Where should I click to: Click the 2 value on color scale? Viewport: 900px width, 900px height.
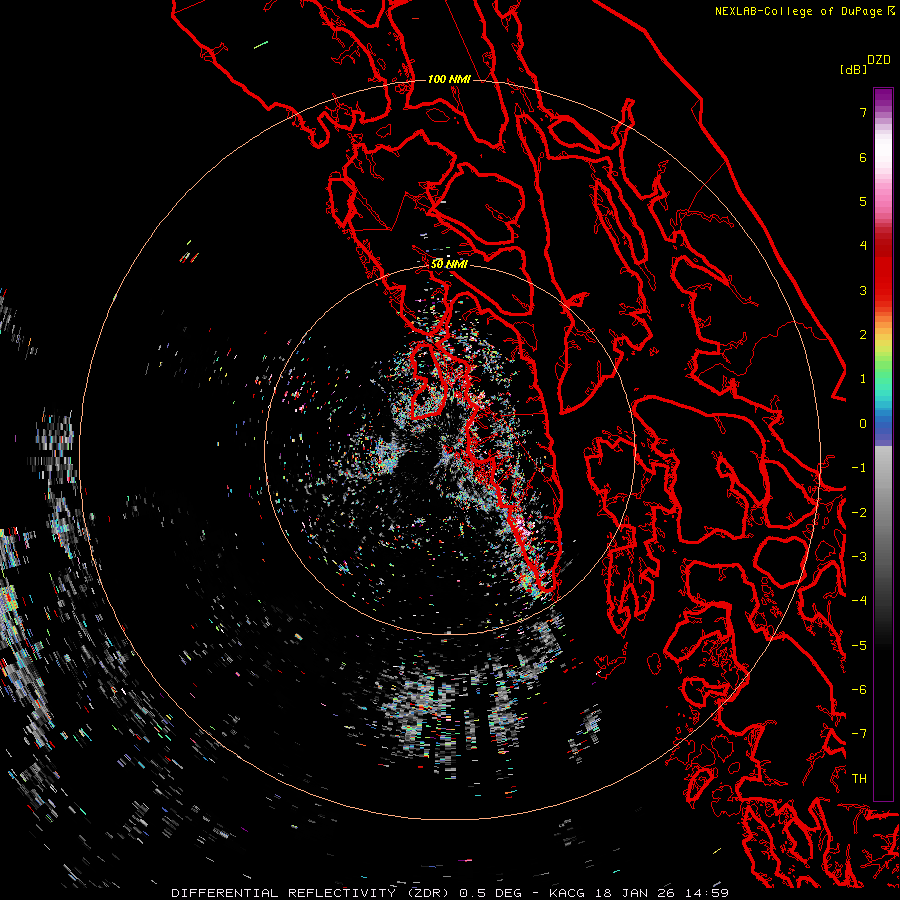click(863, 335)
